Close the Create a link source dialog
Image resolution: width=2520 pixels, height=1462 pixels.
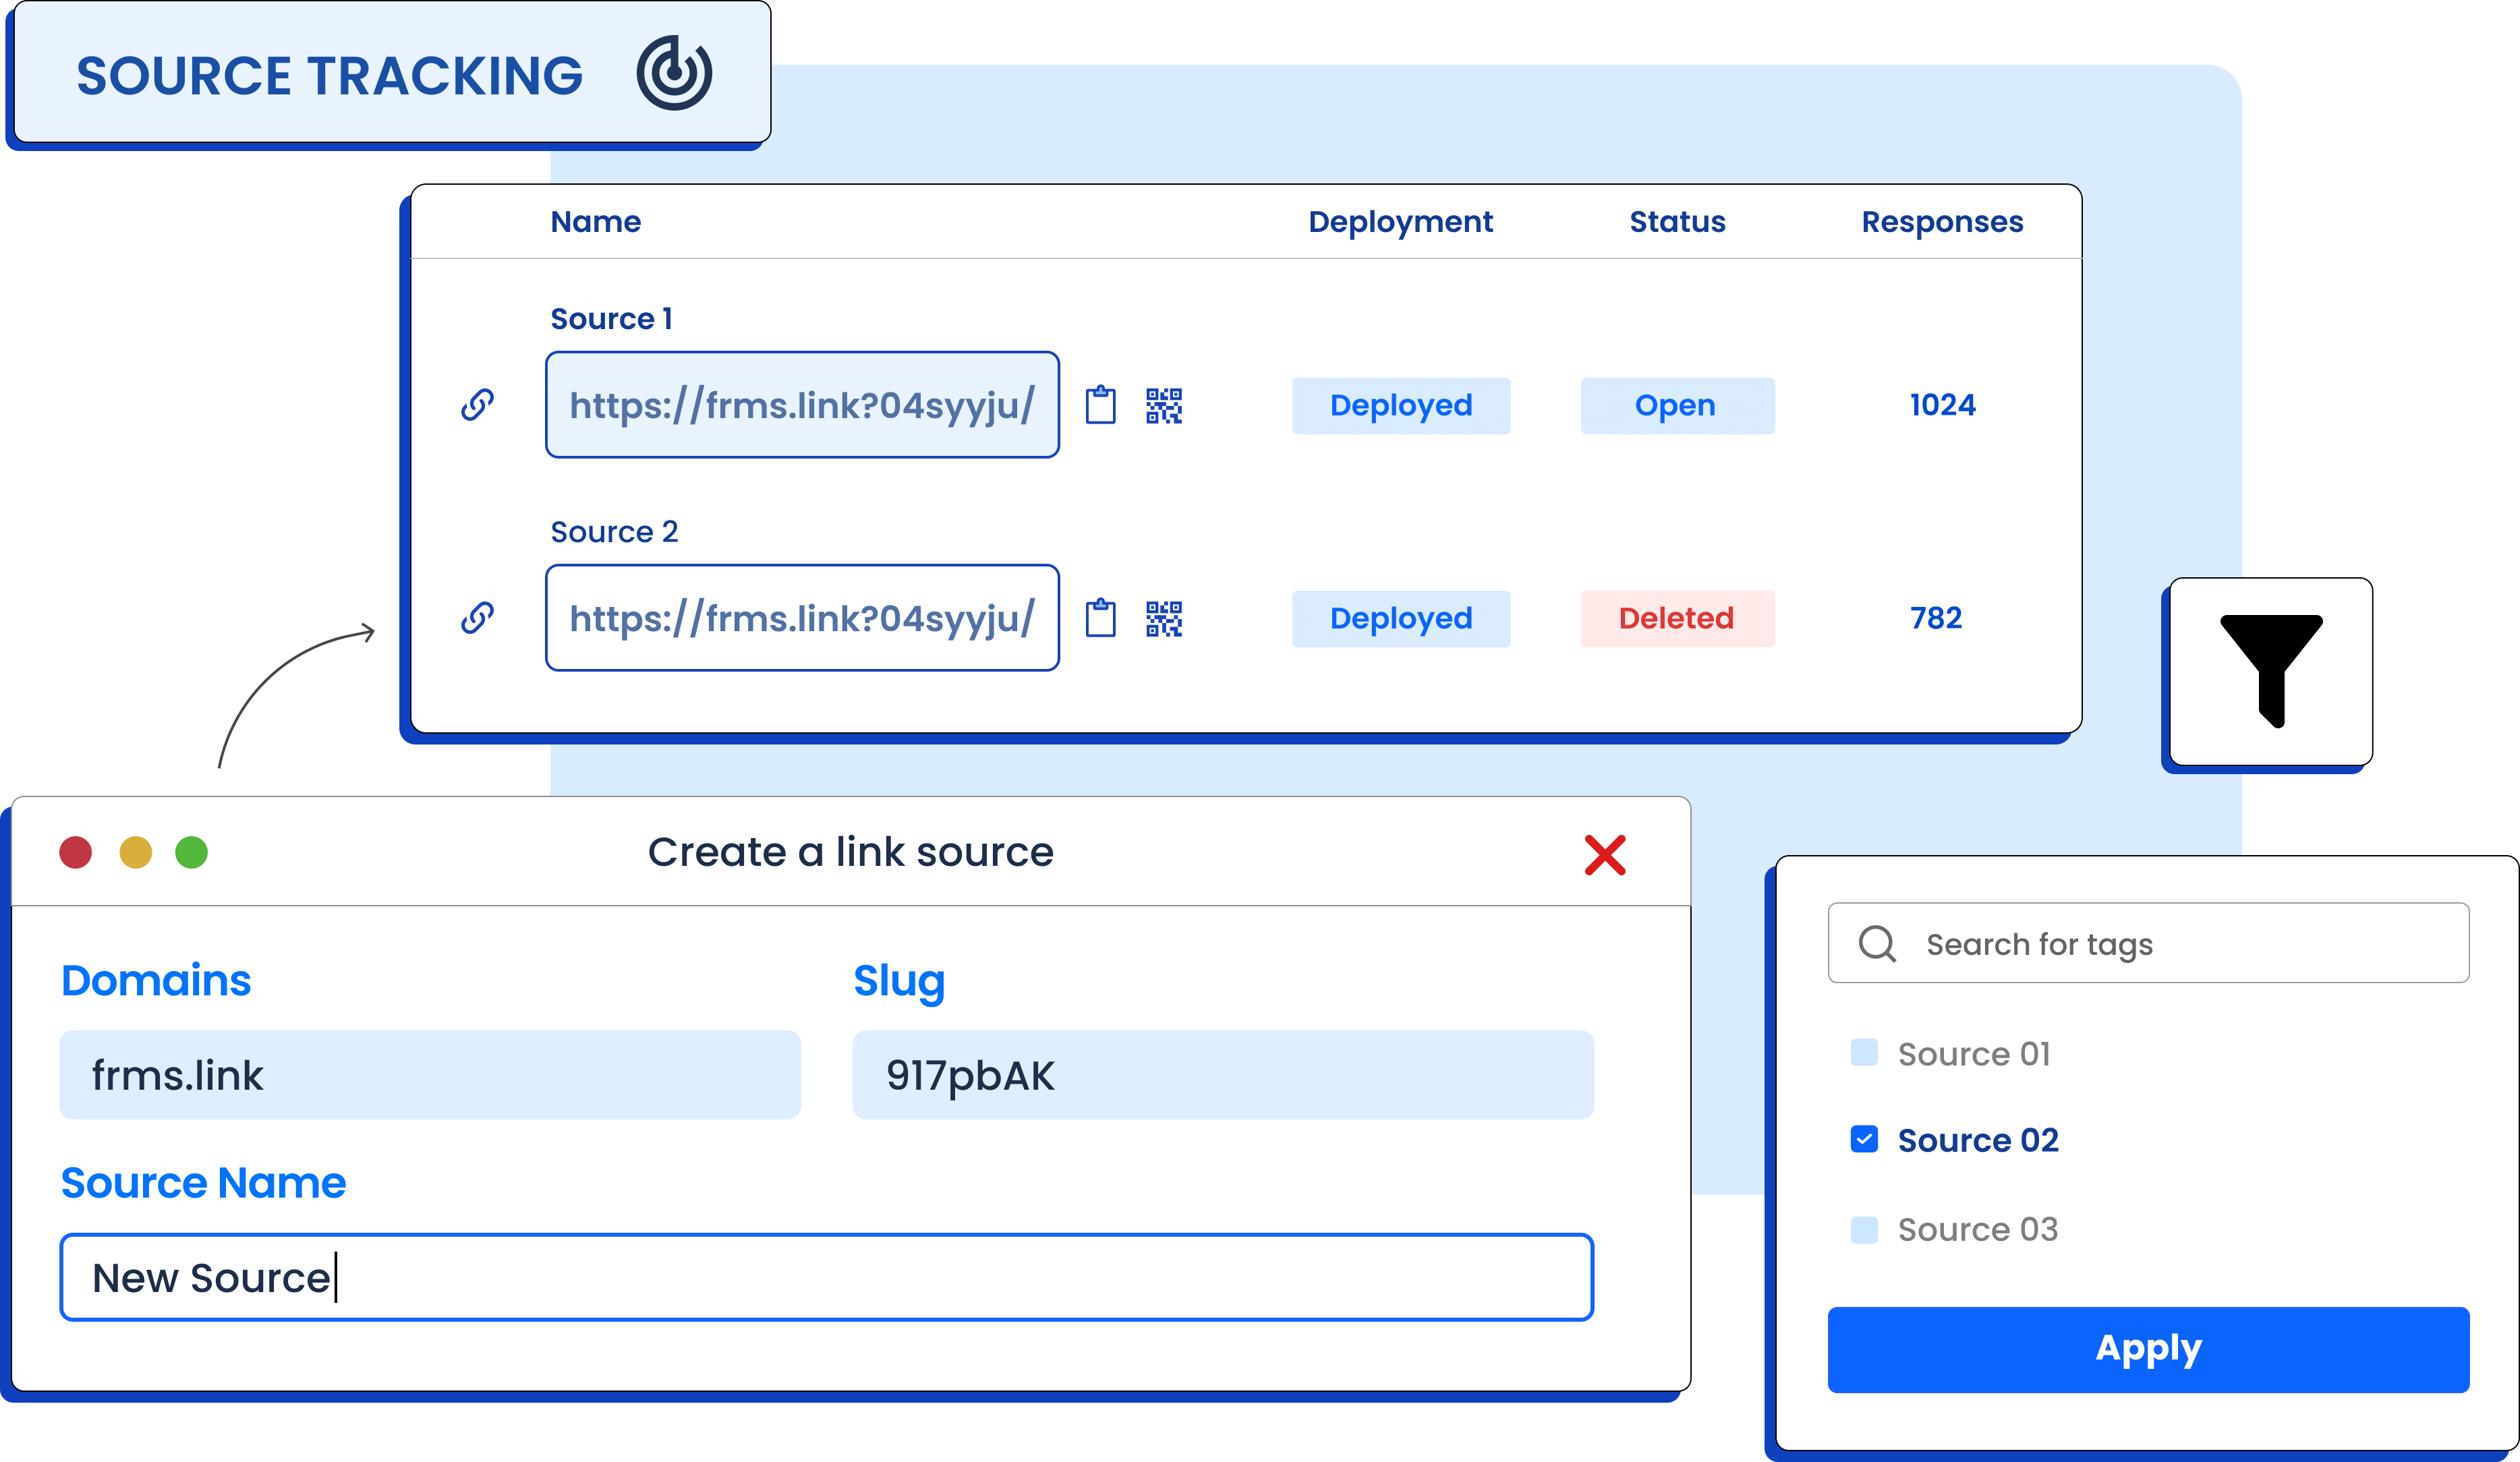tap(1605, 855)
